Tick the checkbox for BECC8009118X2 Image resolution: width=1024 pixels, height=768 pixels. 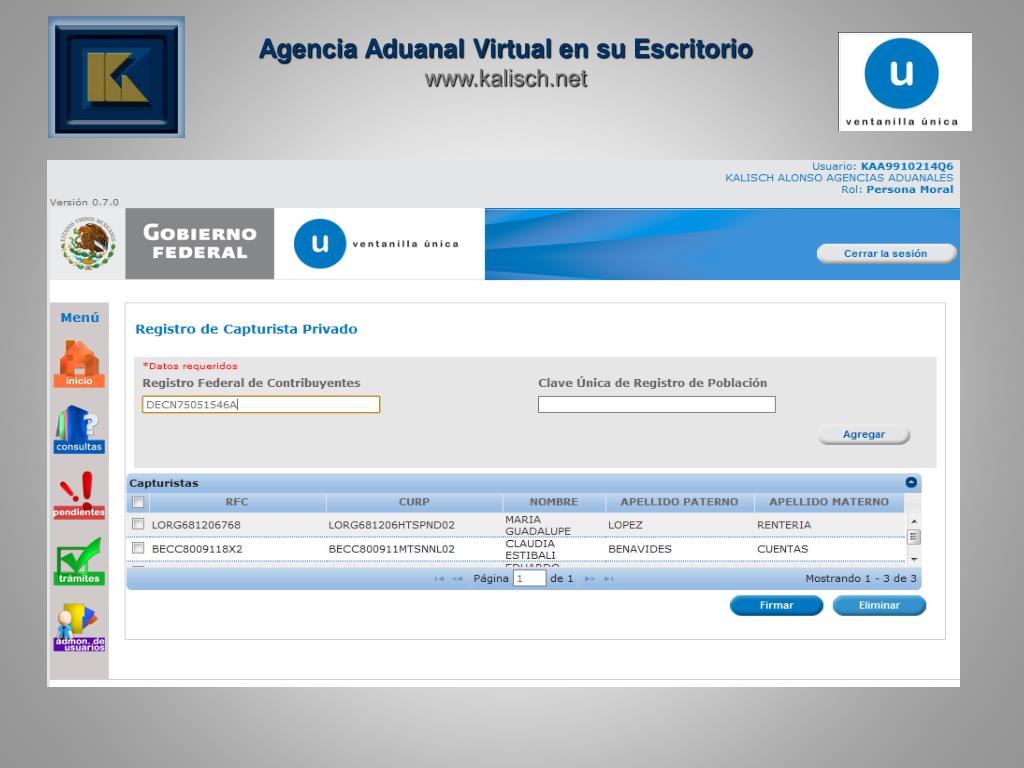point(138,548)
